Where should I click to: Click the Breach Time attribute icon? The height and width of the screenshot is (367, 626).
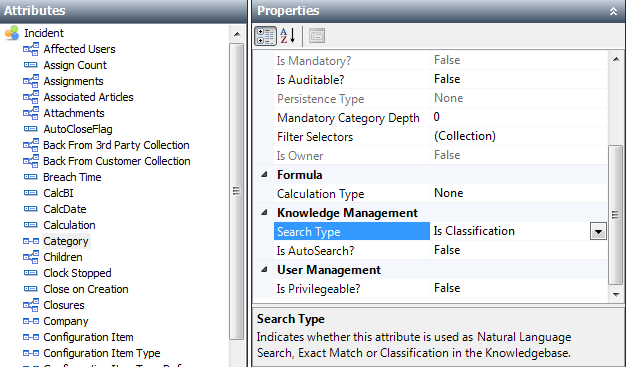(x=31, y=177)
